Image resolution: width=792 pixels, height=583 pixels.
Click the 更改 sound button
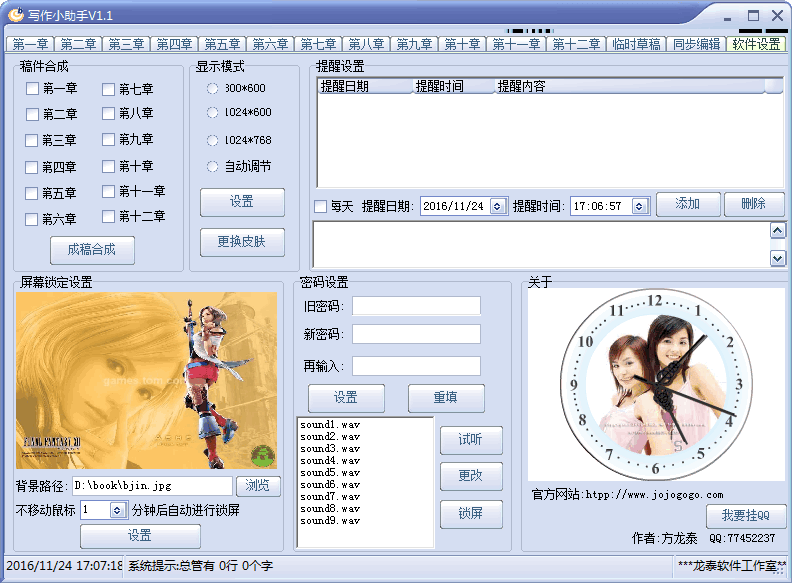click(471, 476)
